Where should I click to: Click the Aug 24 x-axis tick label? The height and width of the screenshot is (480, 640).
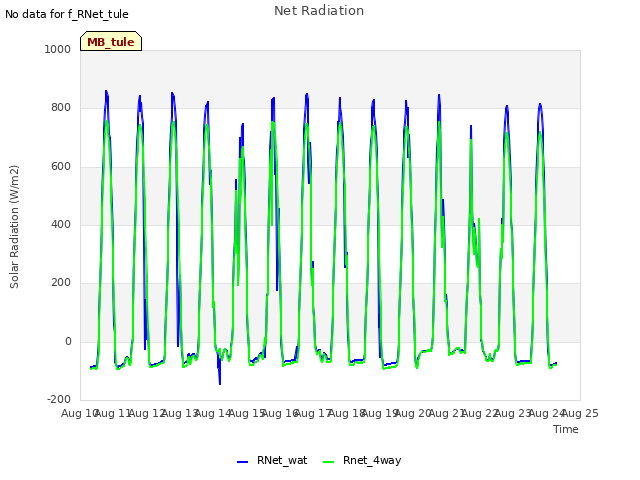tap(547, 413)
